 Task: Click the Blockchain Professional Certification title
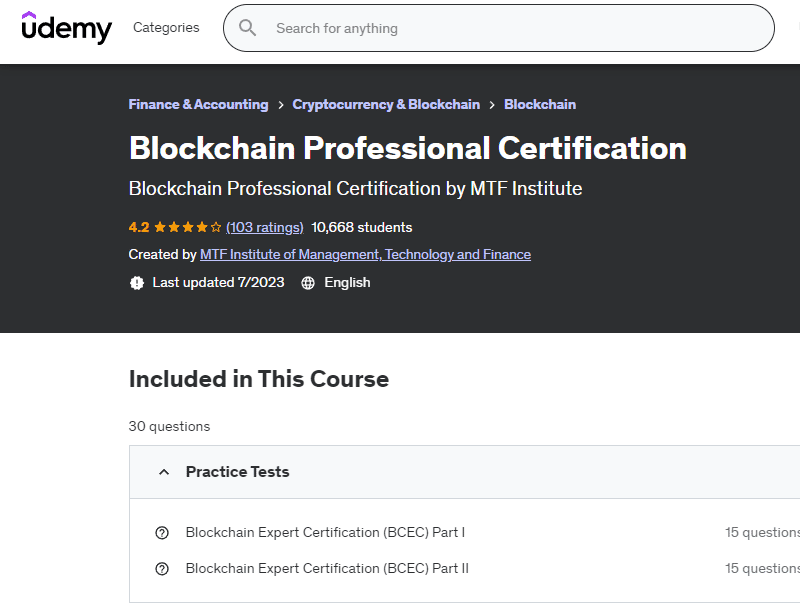[x=407, y=148]
